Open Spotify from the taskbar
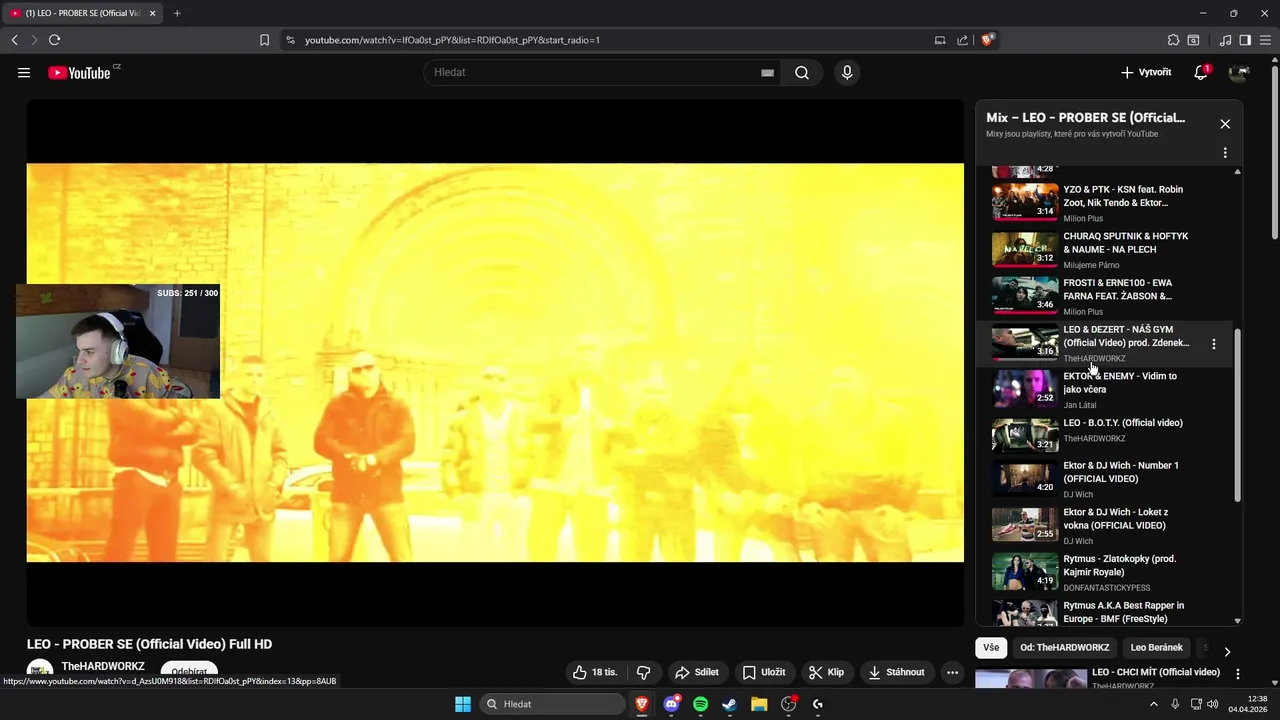1280x720 pixels. pyautogui.click(x=701, y=704)
